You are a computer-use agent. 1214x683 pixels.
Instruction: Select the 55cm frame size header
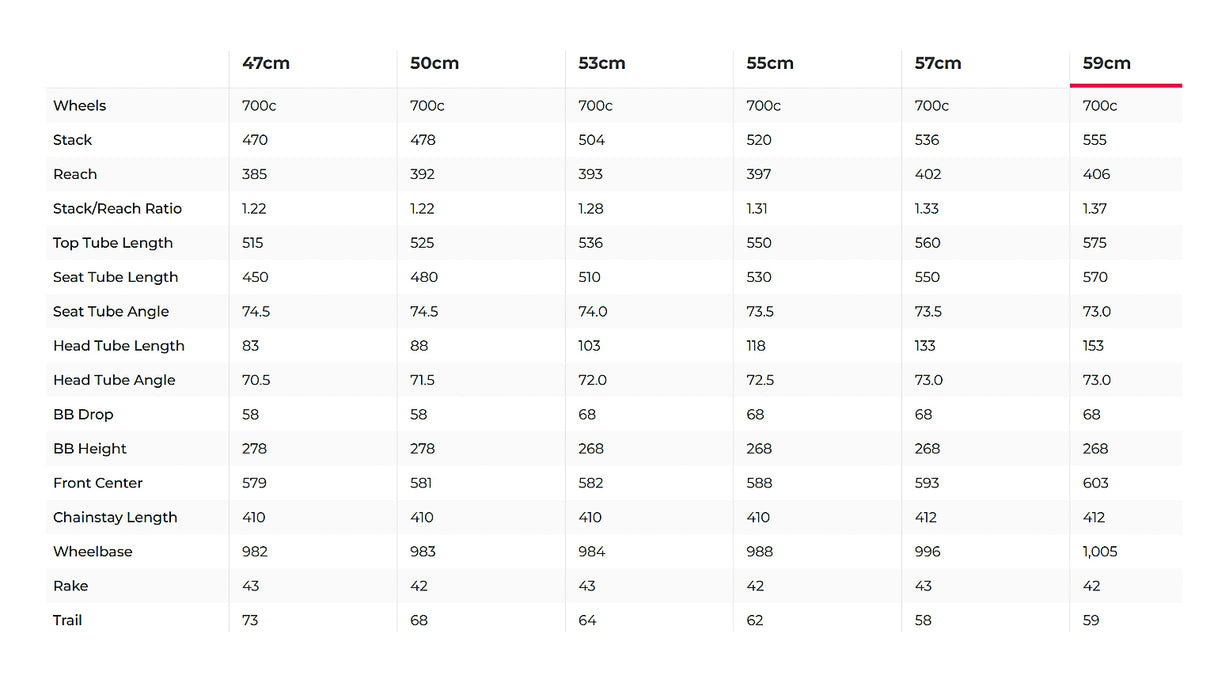click(x=770, y=63)
